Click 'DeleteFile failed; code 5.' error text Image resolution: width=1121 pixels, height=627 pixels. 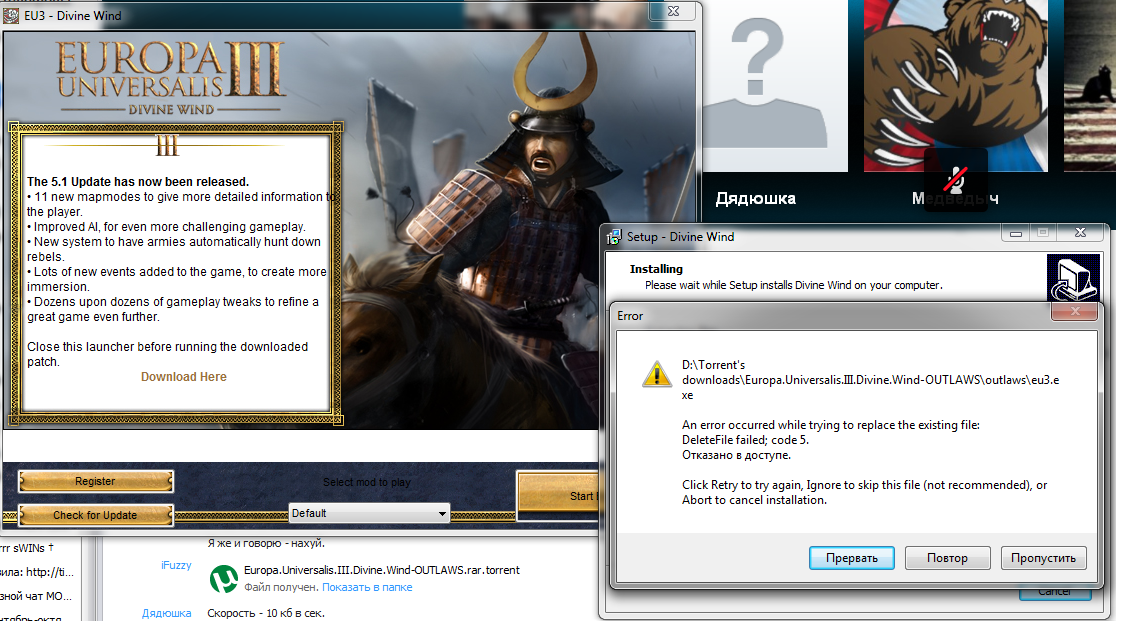click(745, 440)
